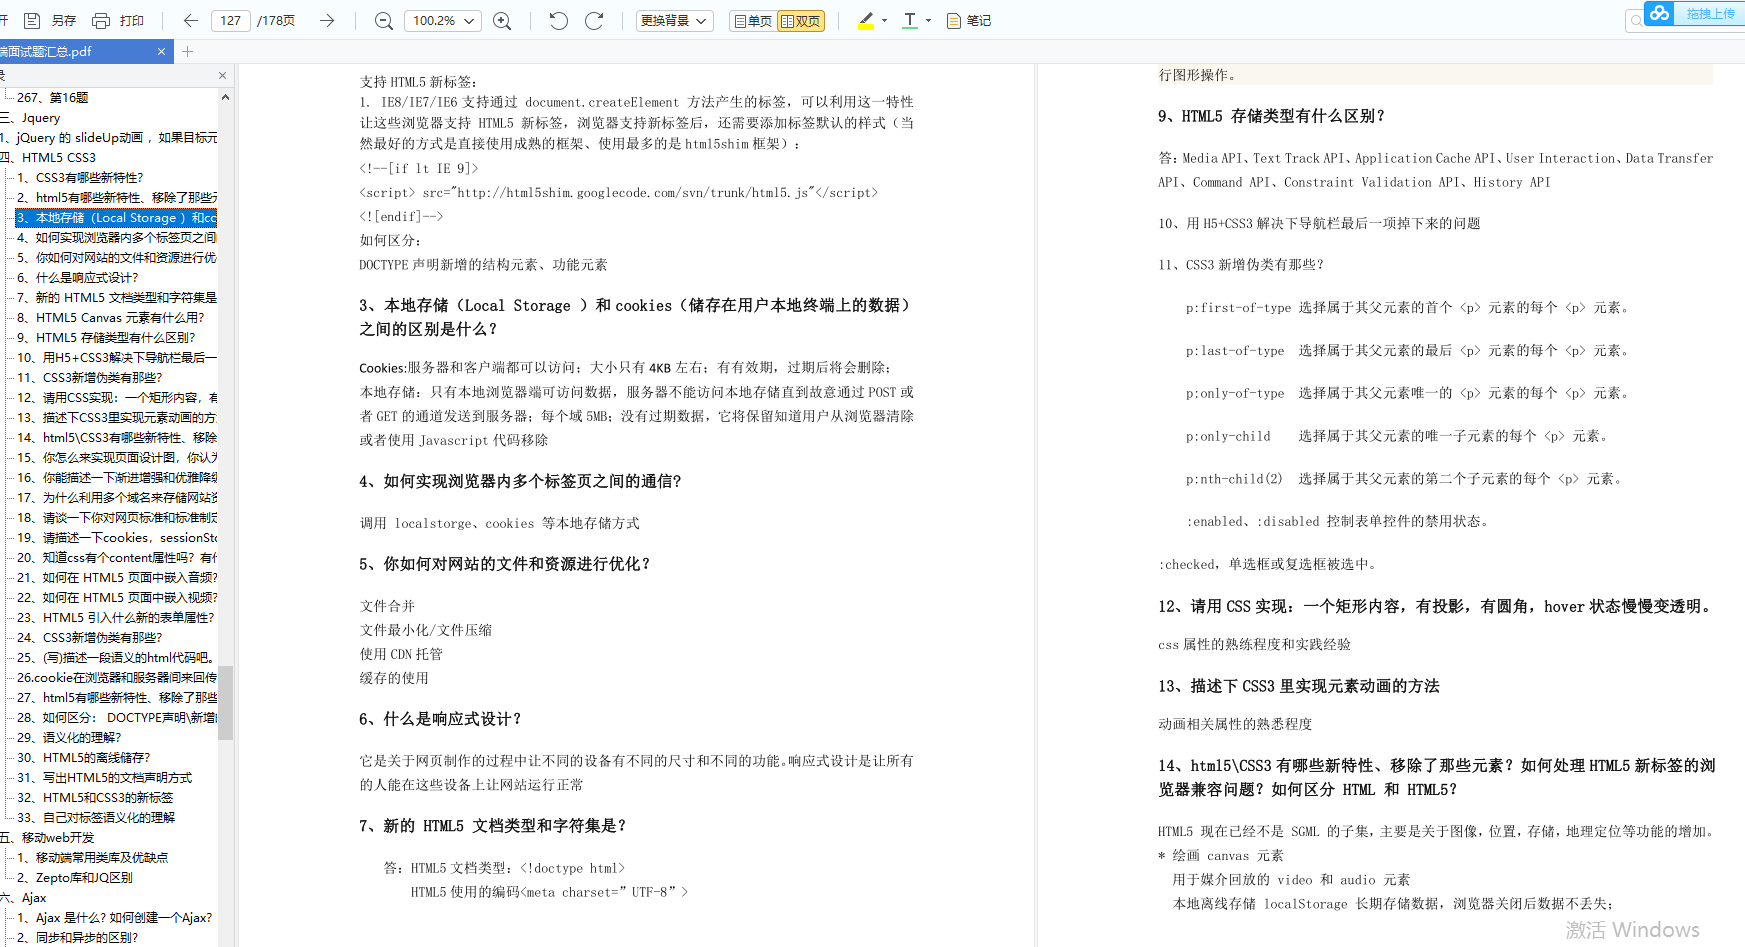Select the text underline annotation tool
The height and width of the screenshot is (947, 1745).
pyautogui.click(x=911, y=20)
